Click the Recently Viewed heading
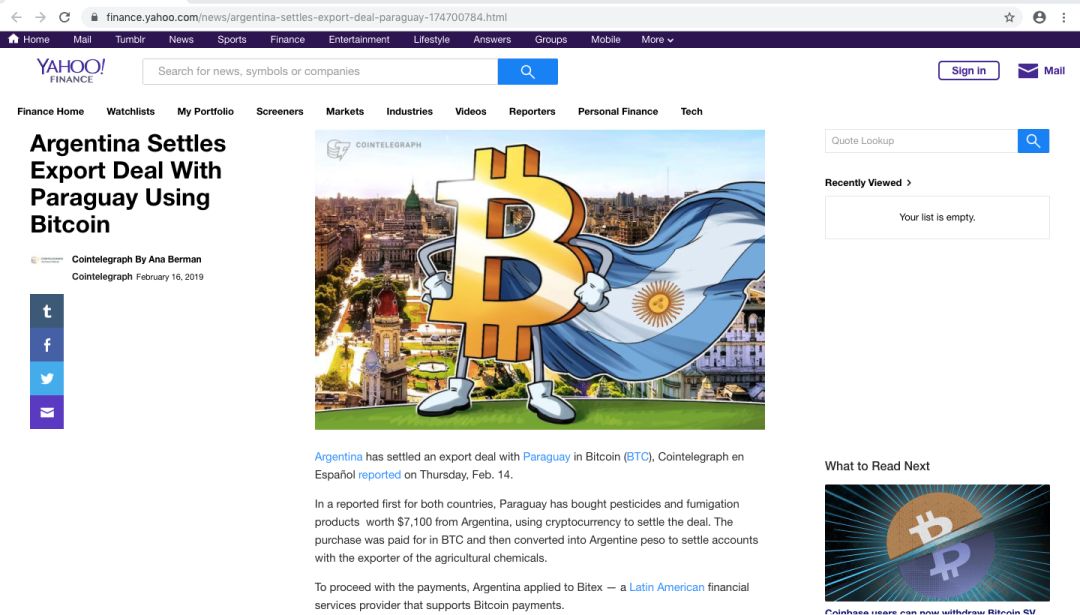 point(863,183)
